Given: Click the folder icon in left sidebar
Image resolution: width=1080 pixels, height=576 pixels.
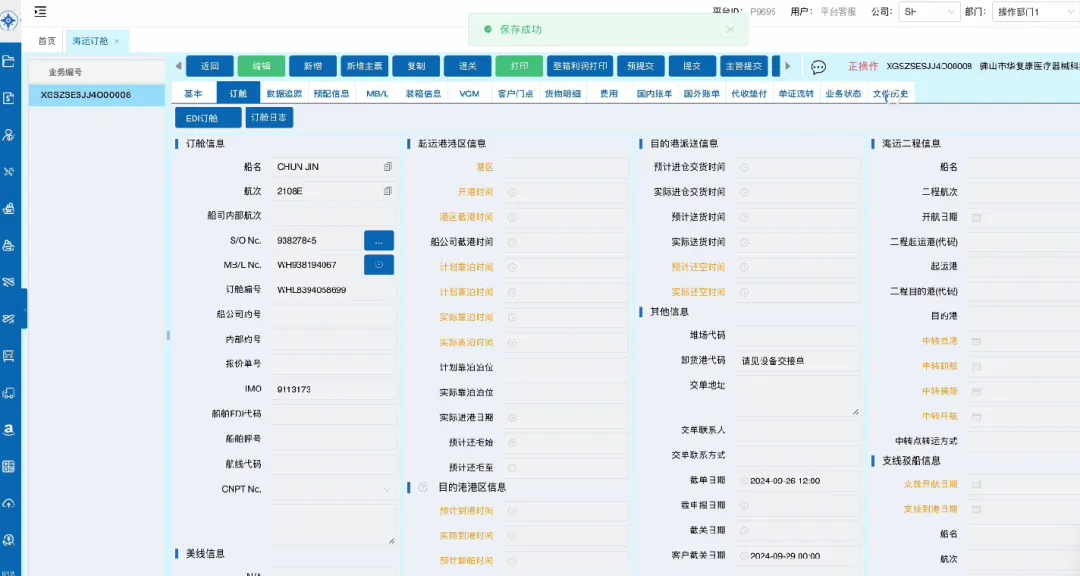Looking at the screenshot, I should (9, 61).
